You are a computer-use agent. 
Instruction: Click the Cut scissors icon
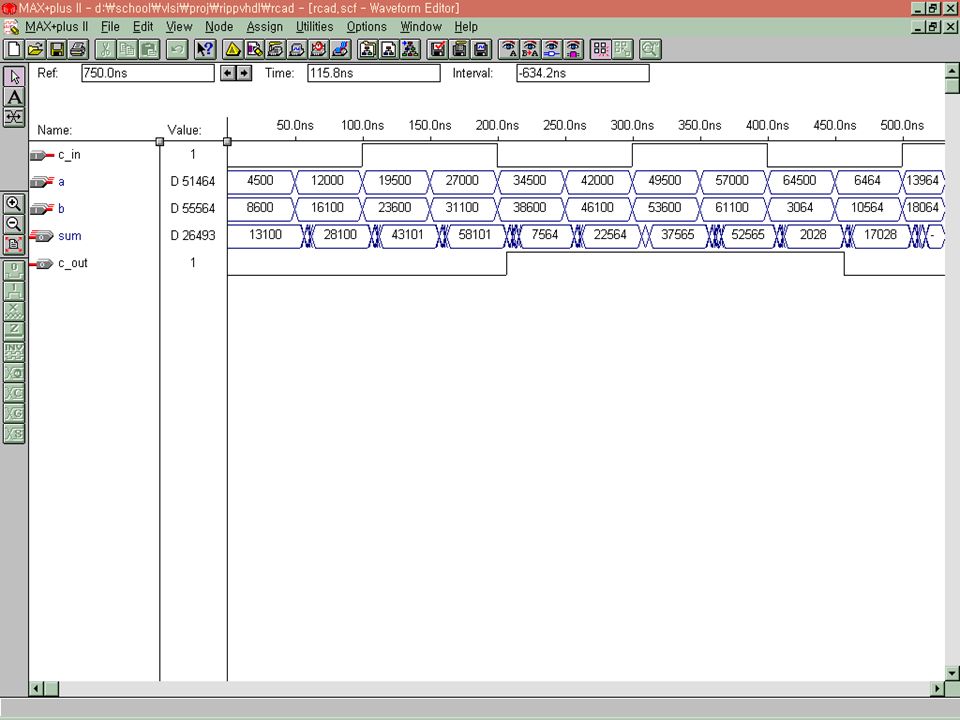105,49
